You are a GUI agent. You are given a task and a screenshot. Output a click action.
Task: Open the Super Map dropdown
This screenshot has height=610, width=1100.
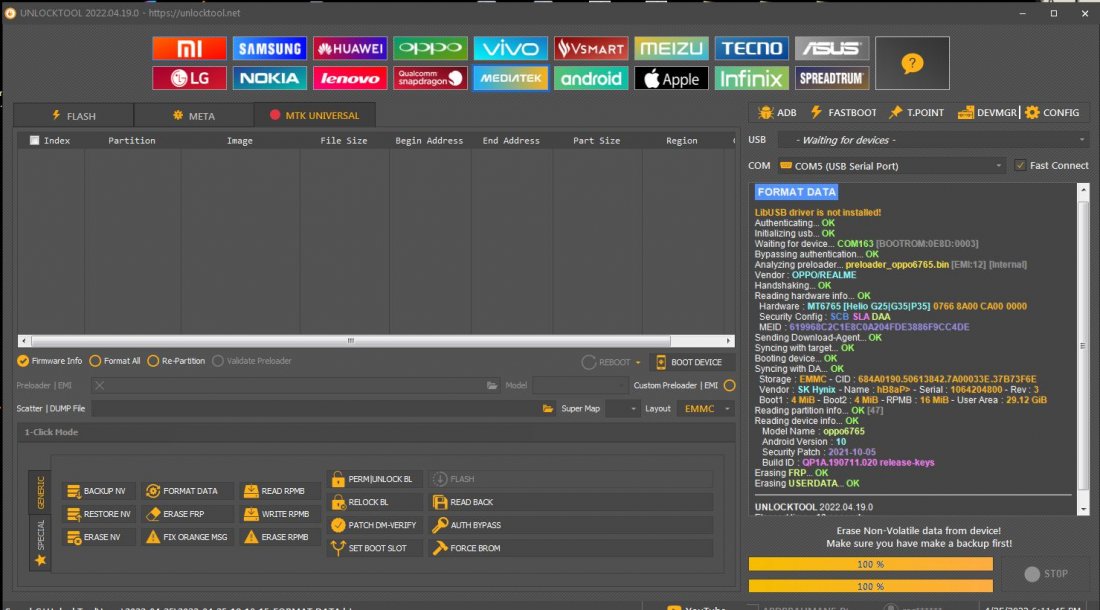[623, 409]
